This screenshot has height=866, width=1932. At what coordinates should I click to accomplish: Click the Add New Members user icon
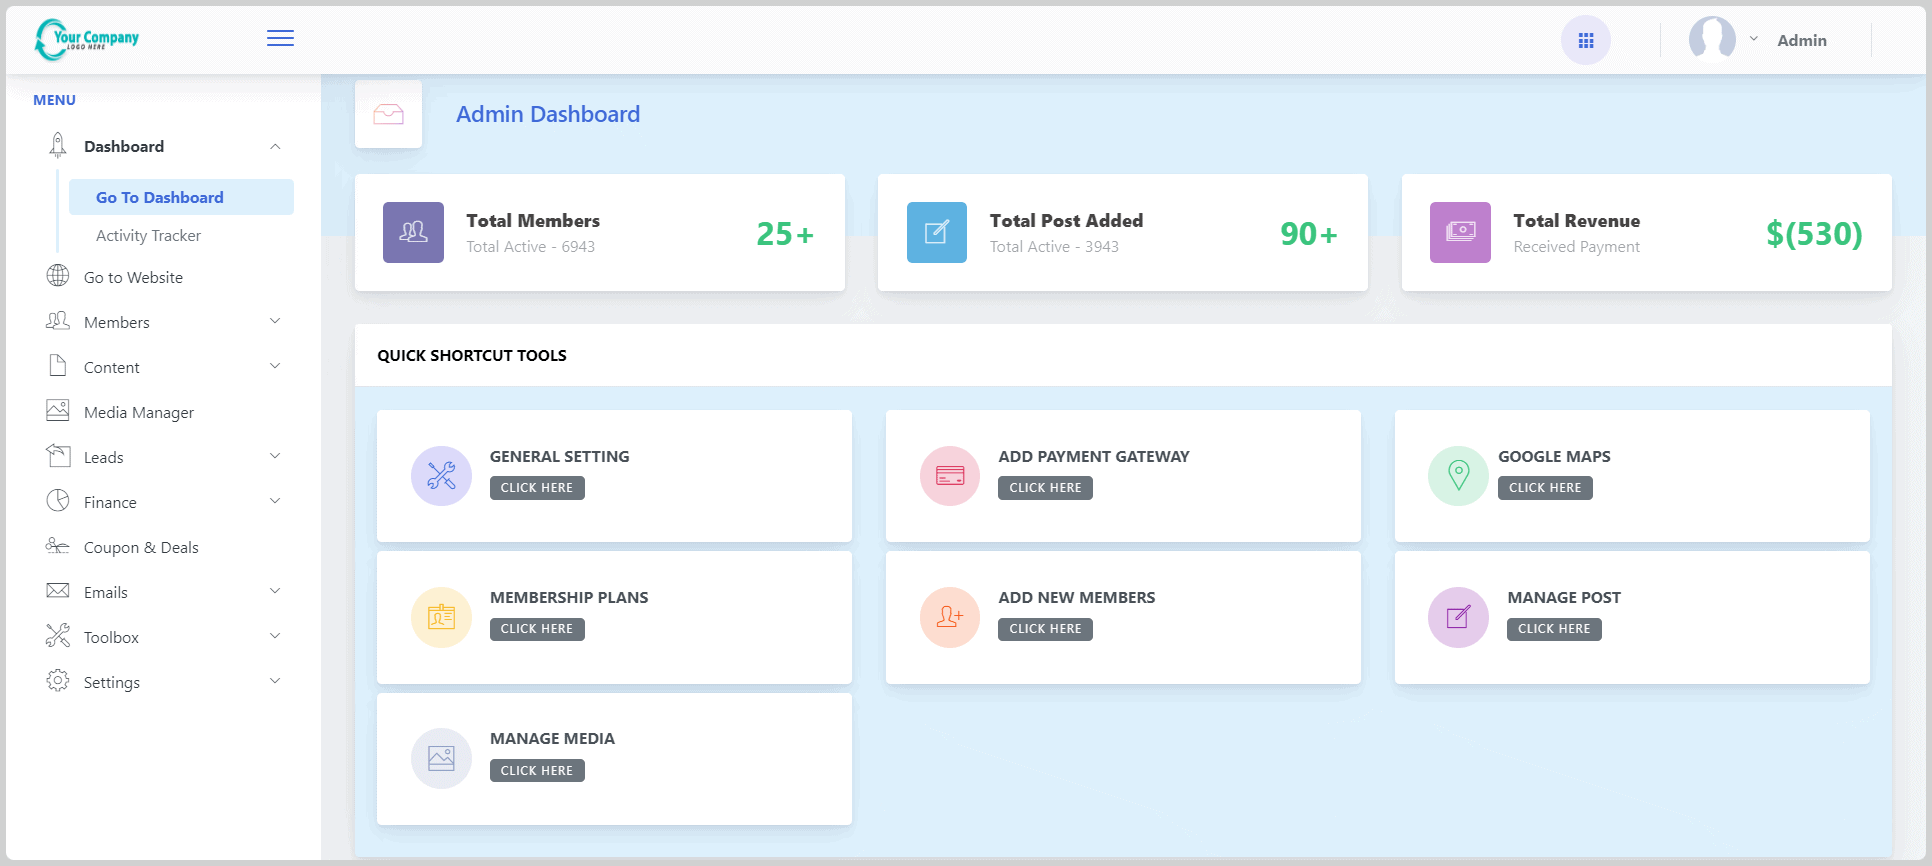[949, 617]
